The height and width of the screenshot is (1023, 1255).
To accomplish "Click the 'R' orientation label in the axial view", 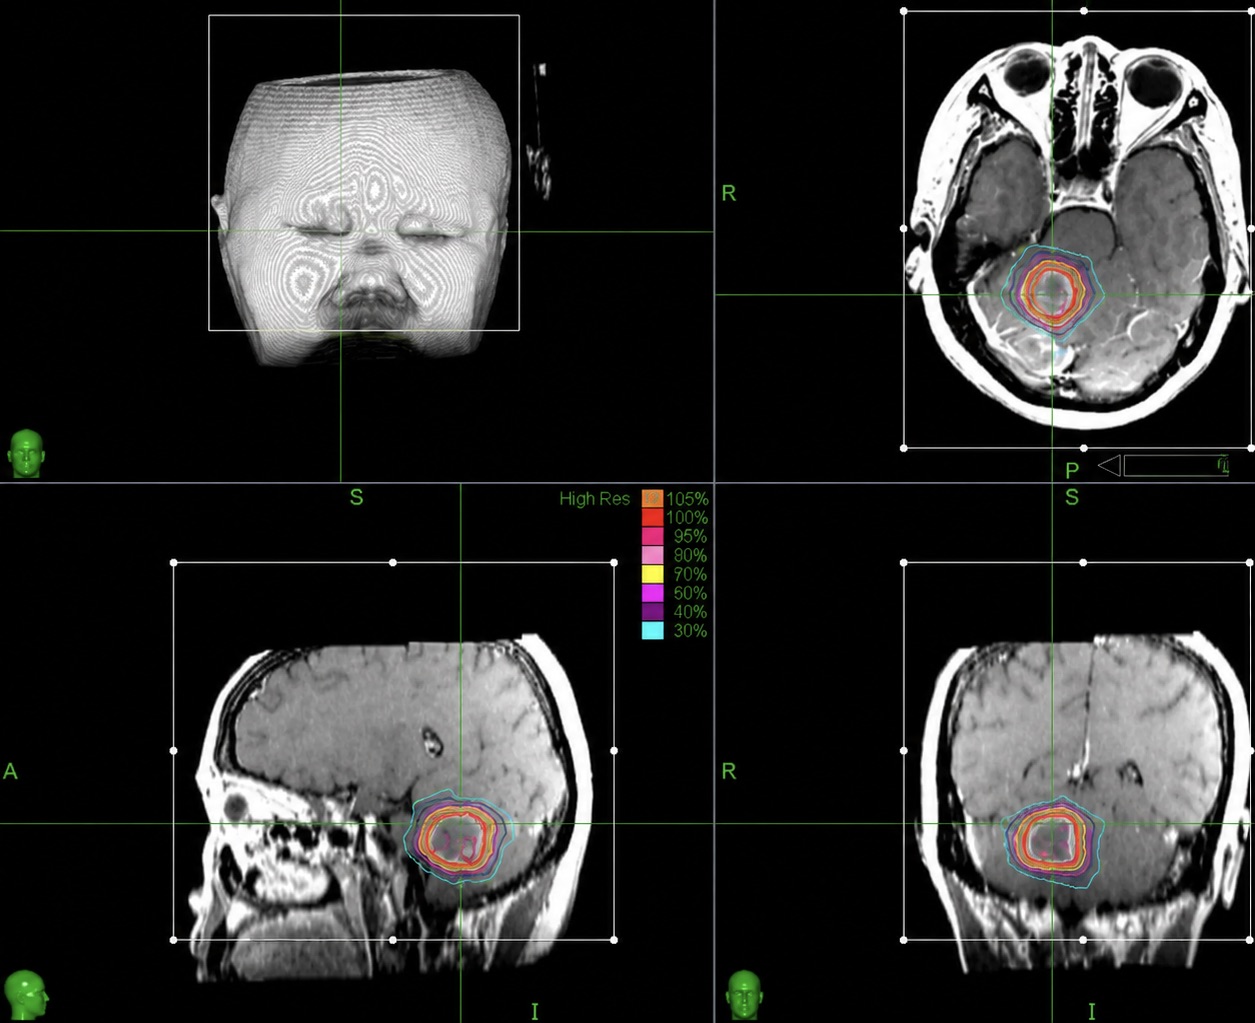I will click(x=728, y=193).
